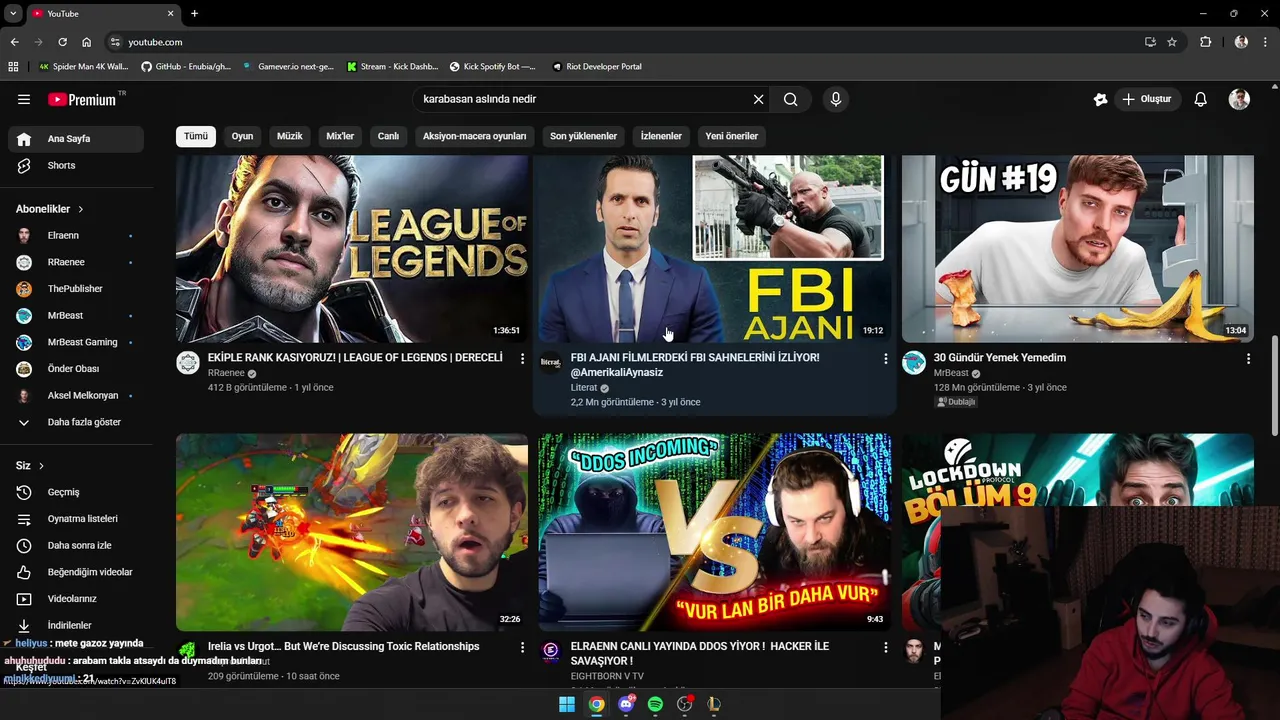
Task: Click the Literat channel name
Action: (x=584, y=388)
